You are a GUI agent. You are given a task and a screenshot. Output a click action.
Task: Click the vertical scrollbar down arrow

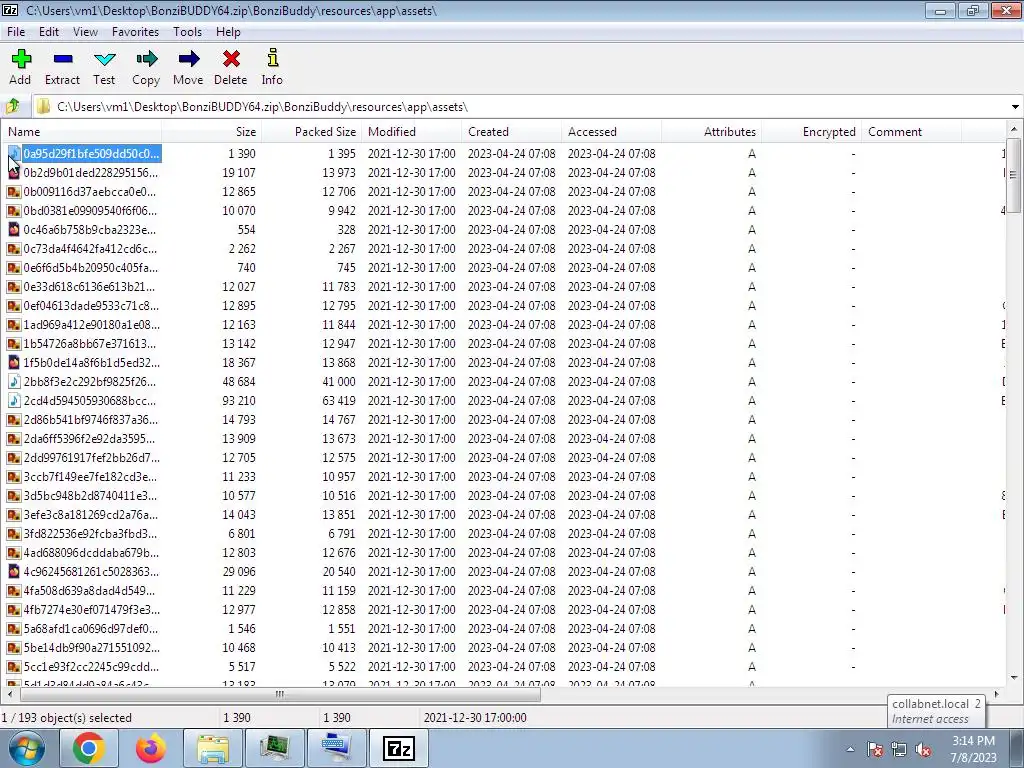[x=1014, y=678]
